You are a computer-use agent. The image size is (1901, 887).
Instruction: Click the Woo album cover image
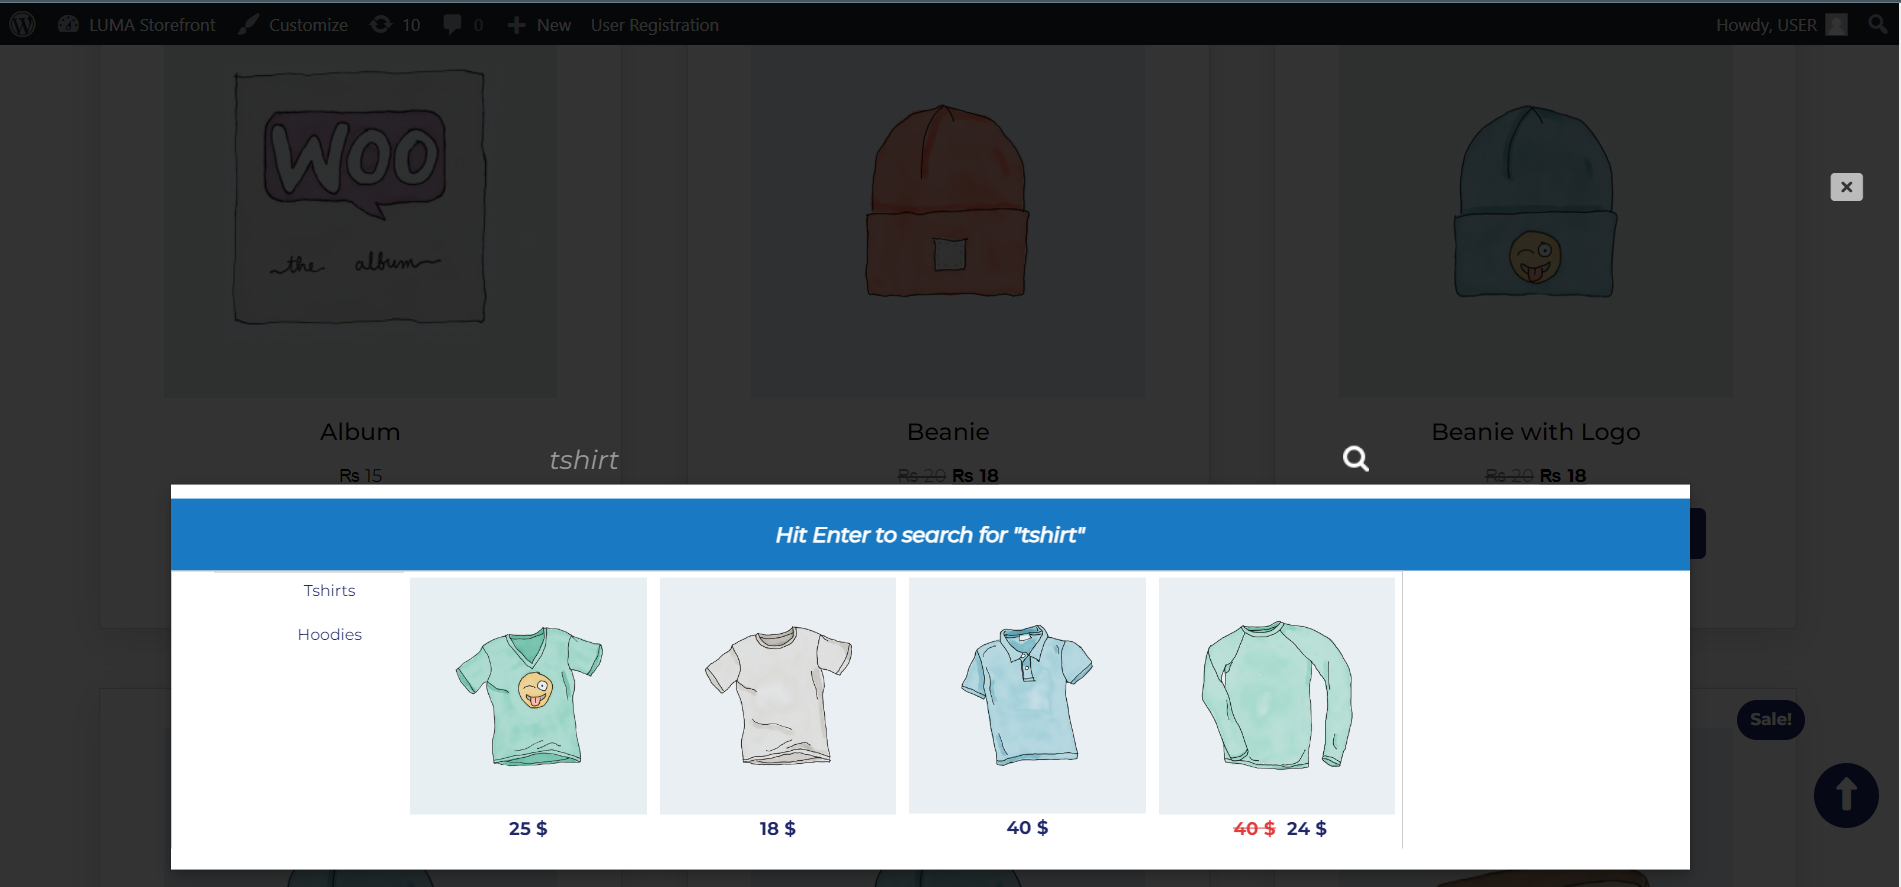360,221
